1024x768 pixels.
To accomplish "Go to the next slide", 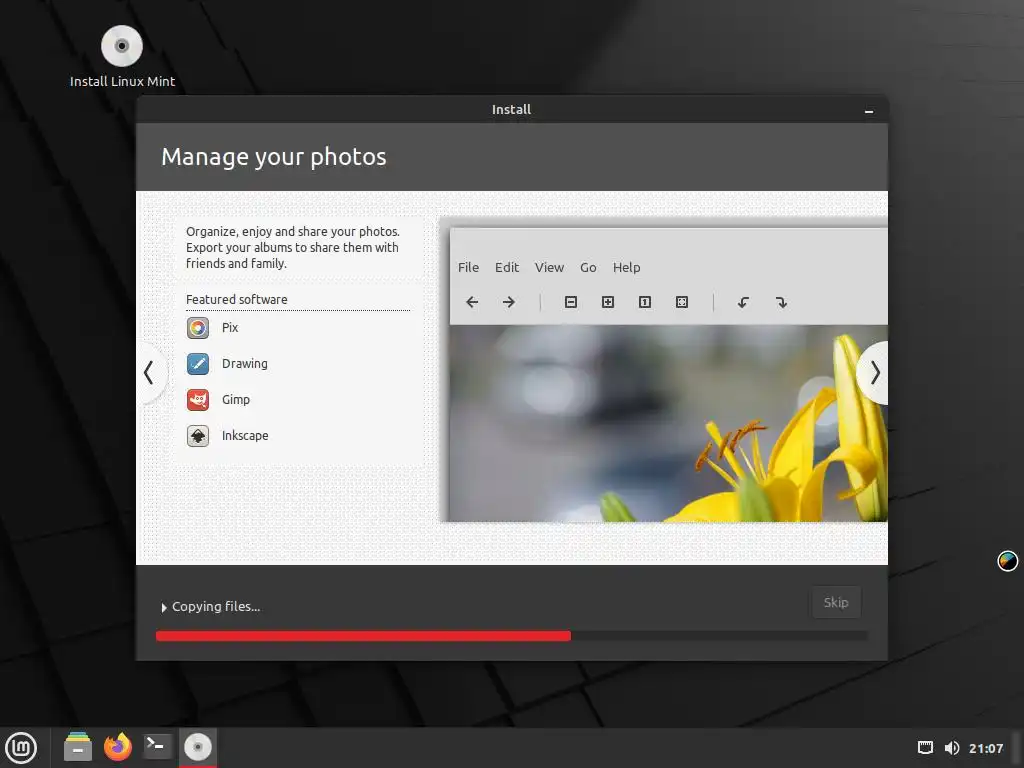I will 874,373.
